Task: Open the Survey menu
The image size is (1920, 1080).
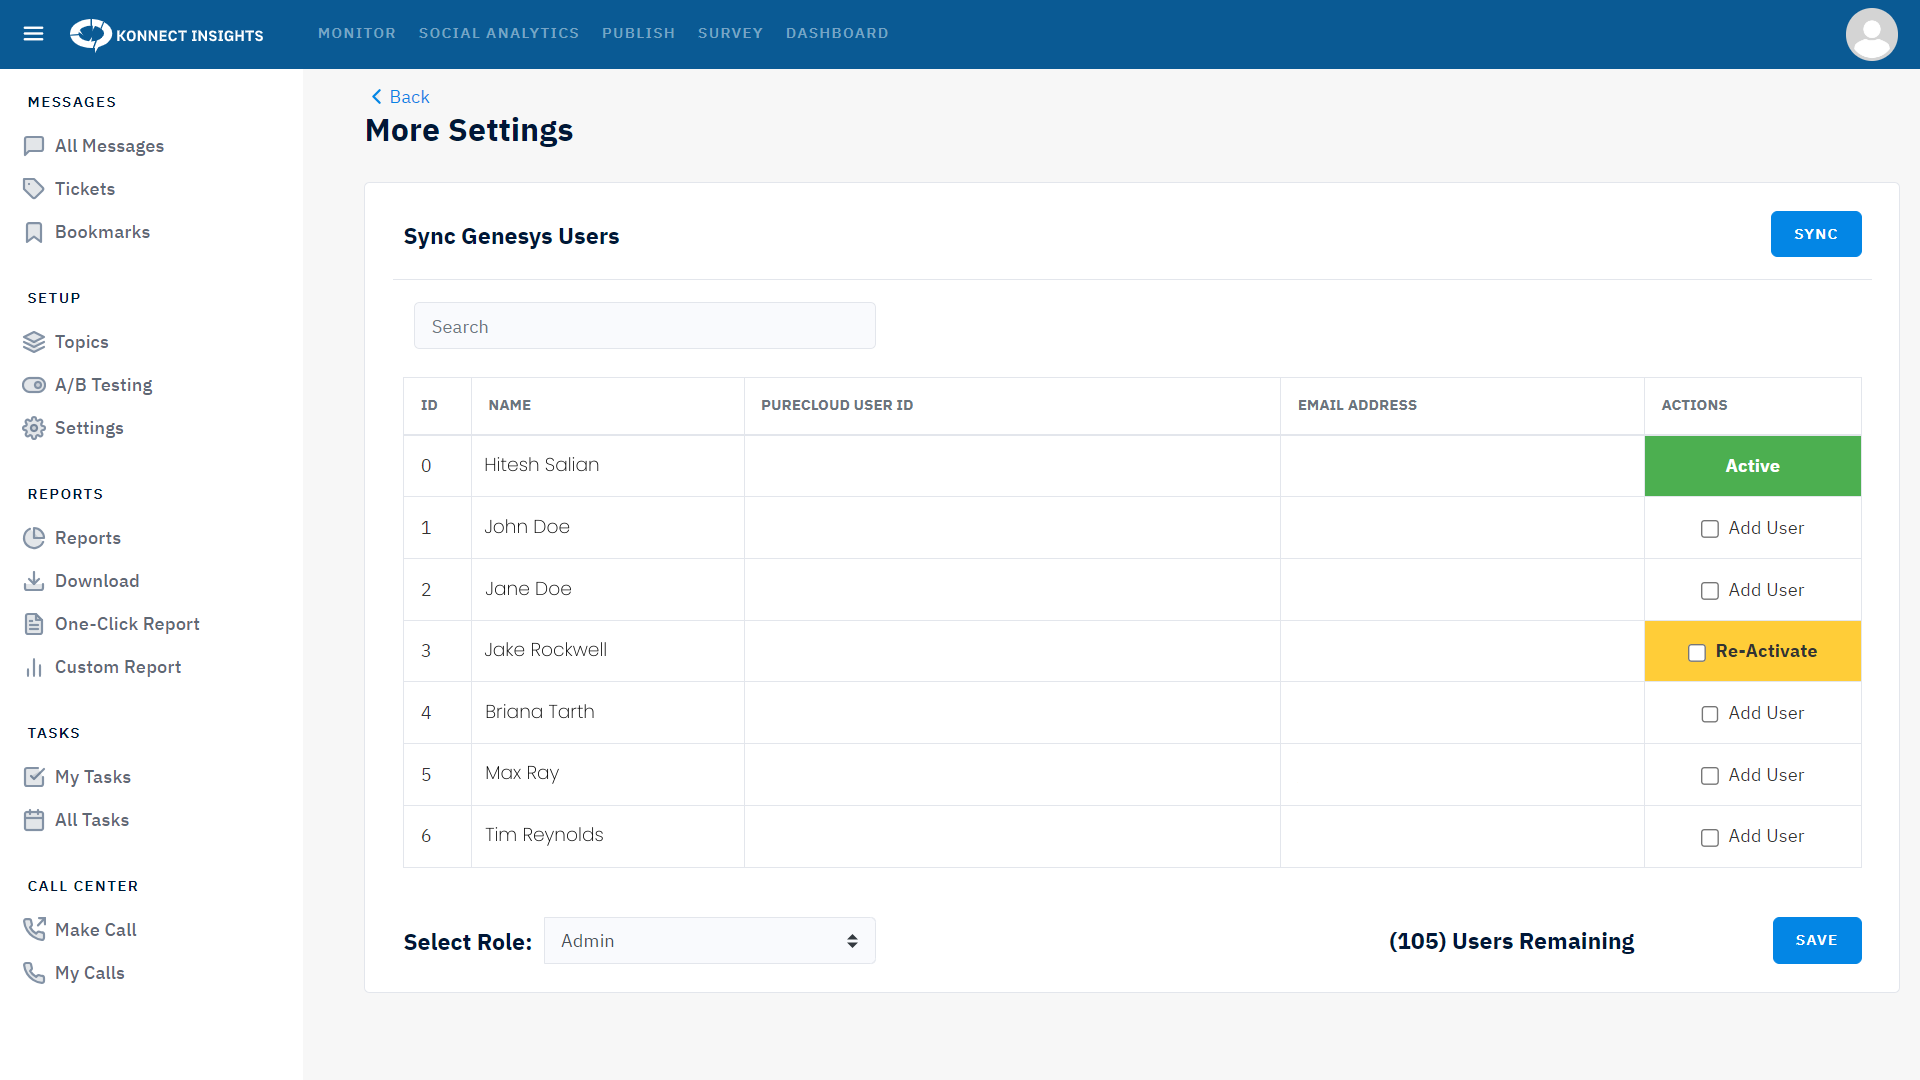Action: (x=730, y=33)
